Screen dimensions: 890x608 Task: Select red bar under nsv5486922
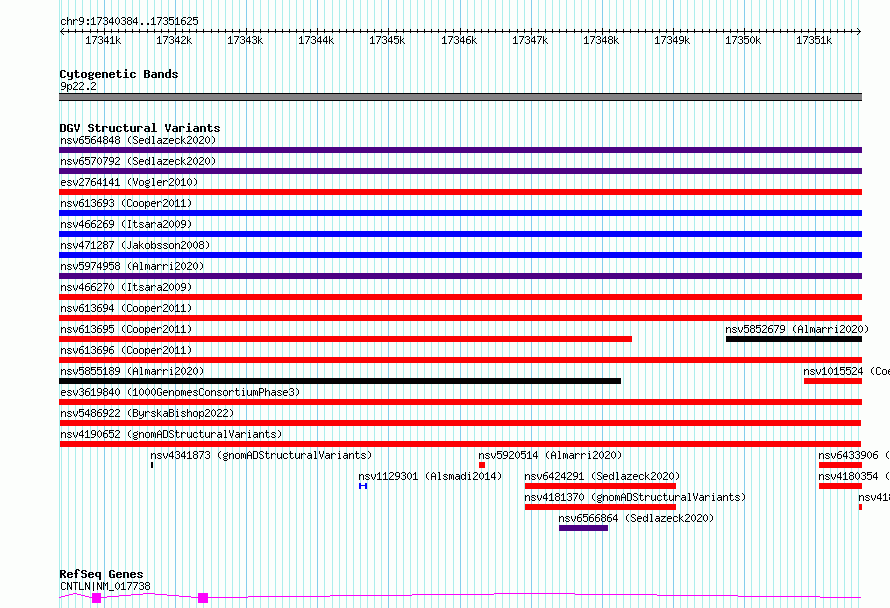click(x=460, y=423)
